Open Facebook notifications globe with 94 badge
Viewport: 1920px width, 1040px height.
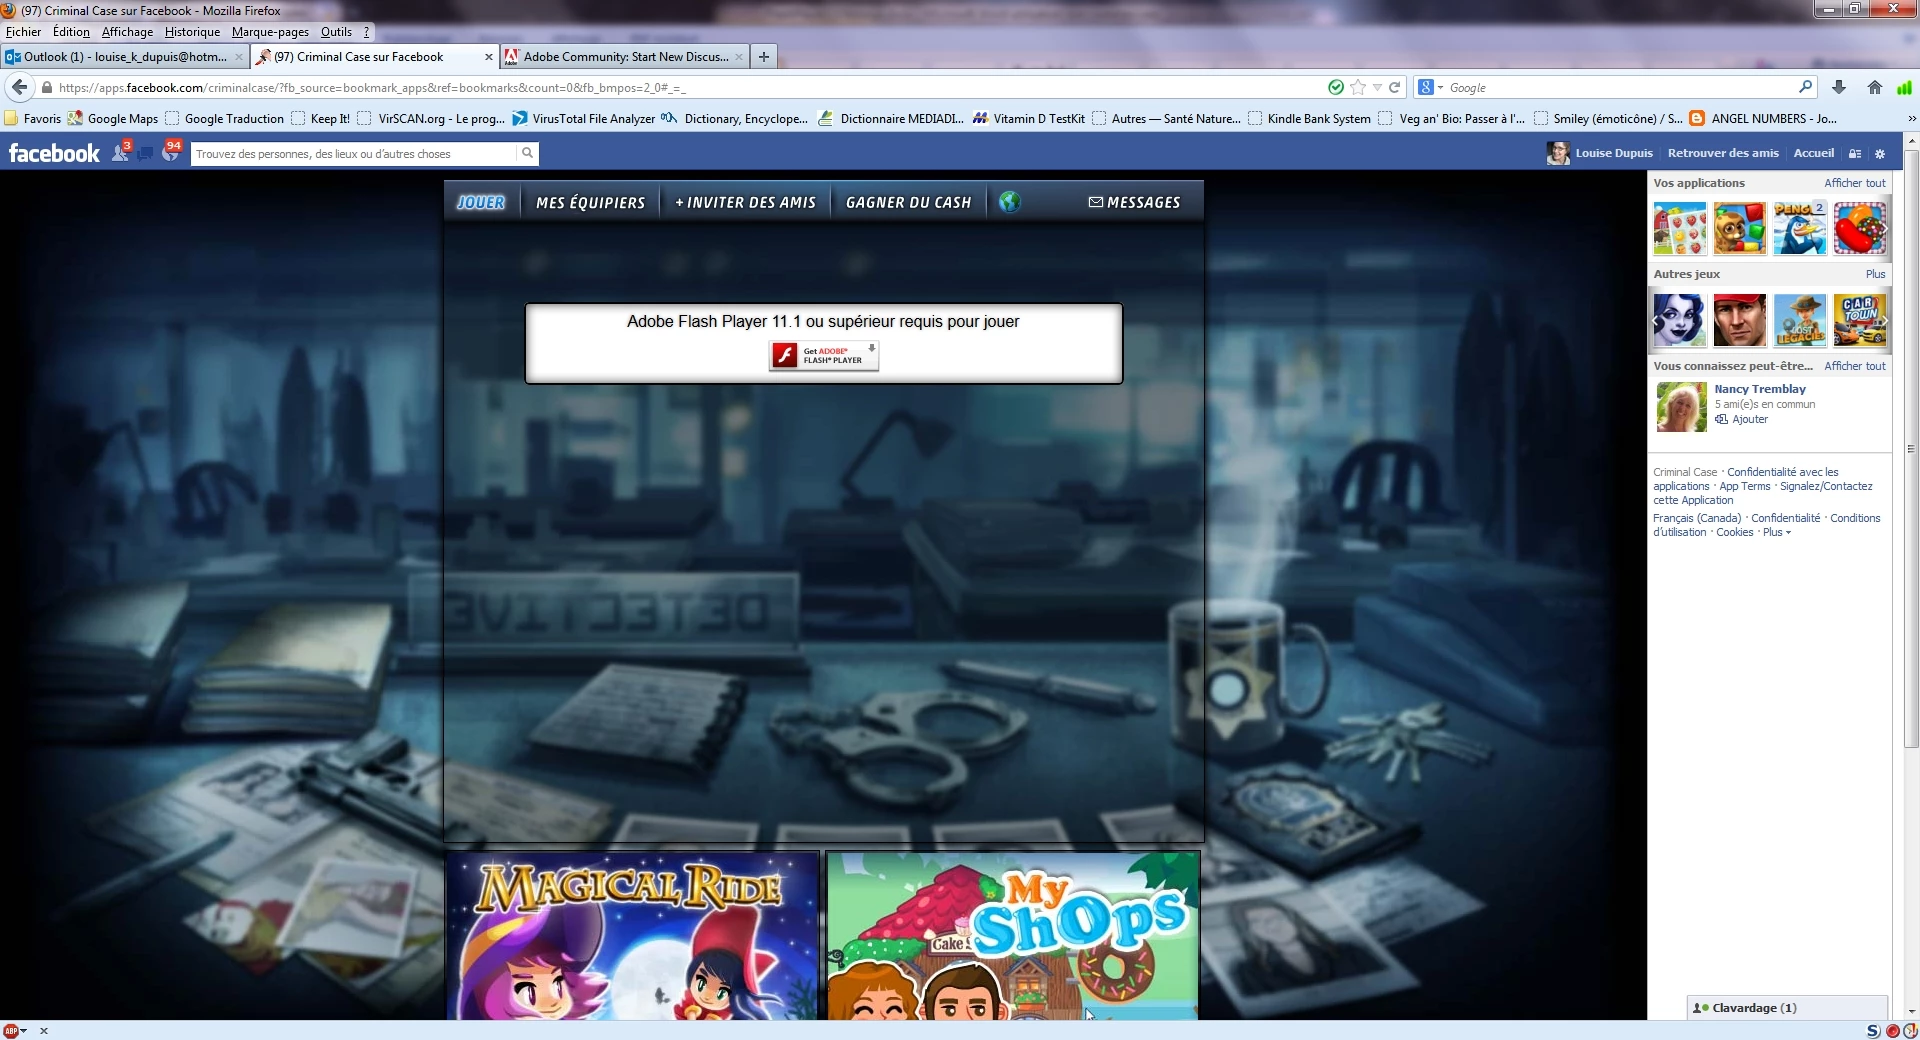(x=171, y=152)
